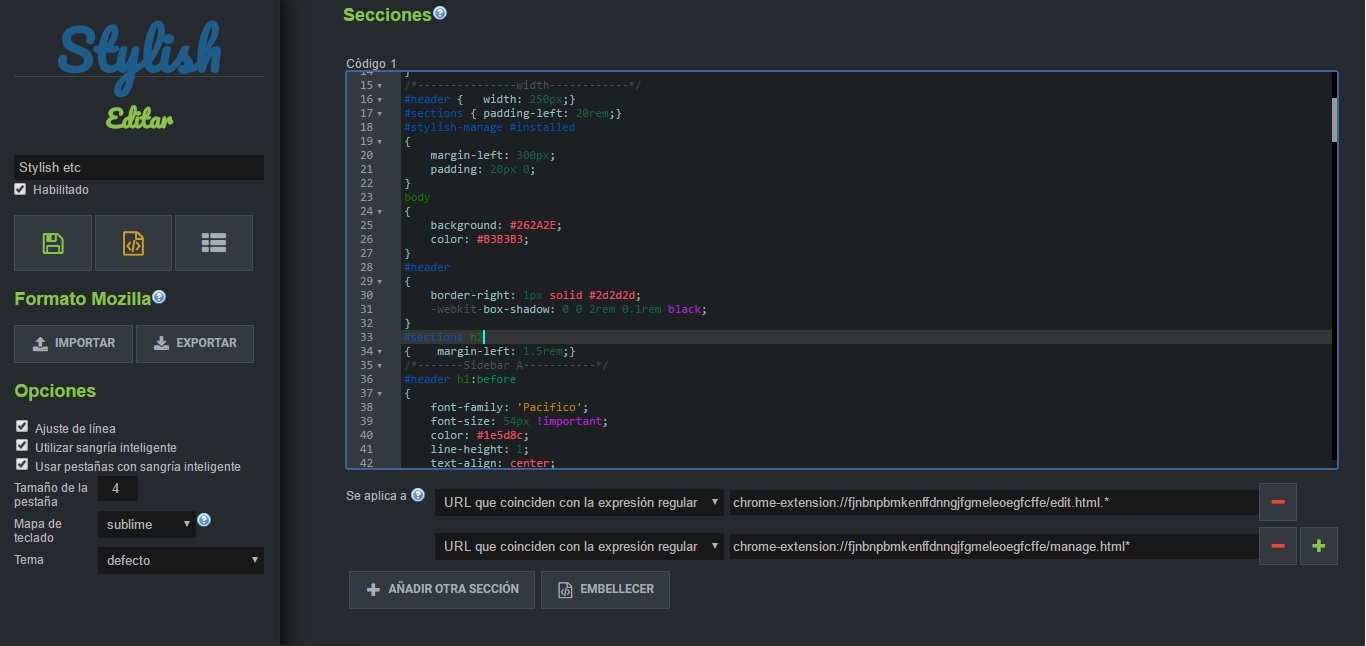Viewport: 1366px width, 646px height.
Task: Open the first URL expression type dropdown
Action: (580, 502)
